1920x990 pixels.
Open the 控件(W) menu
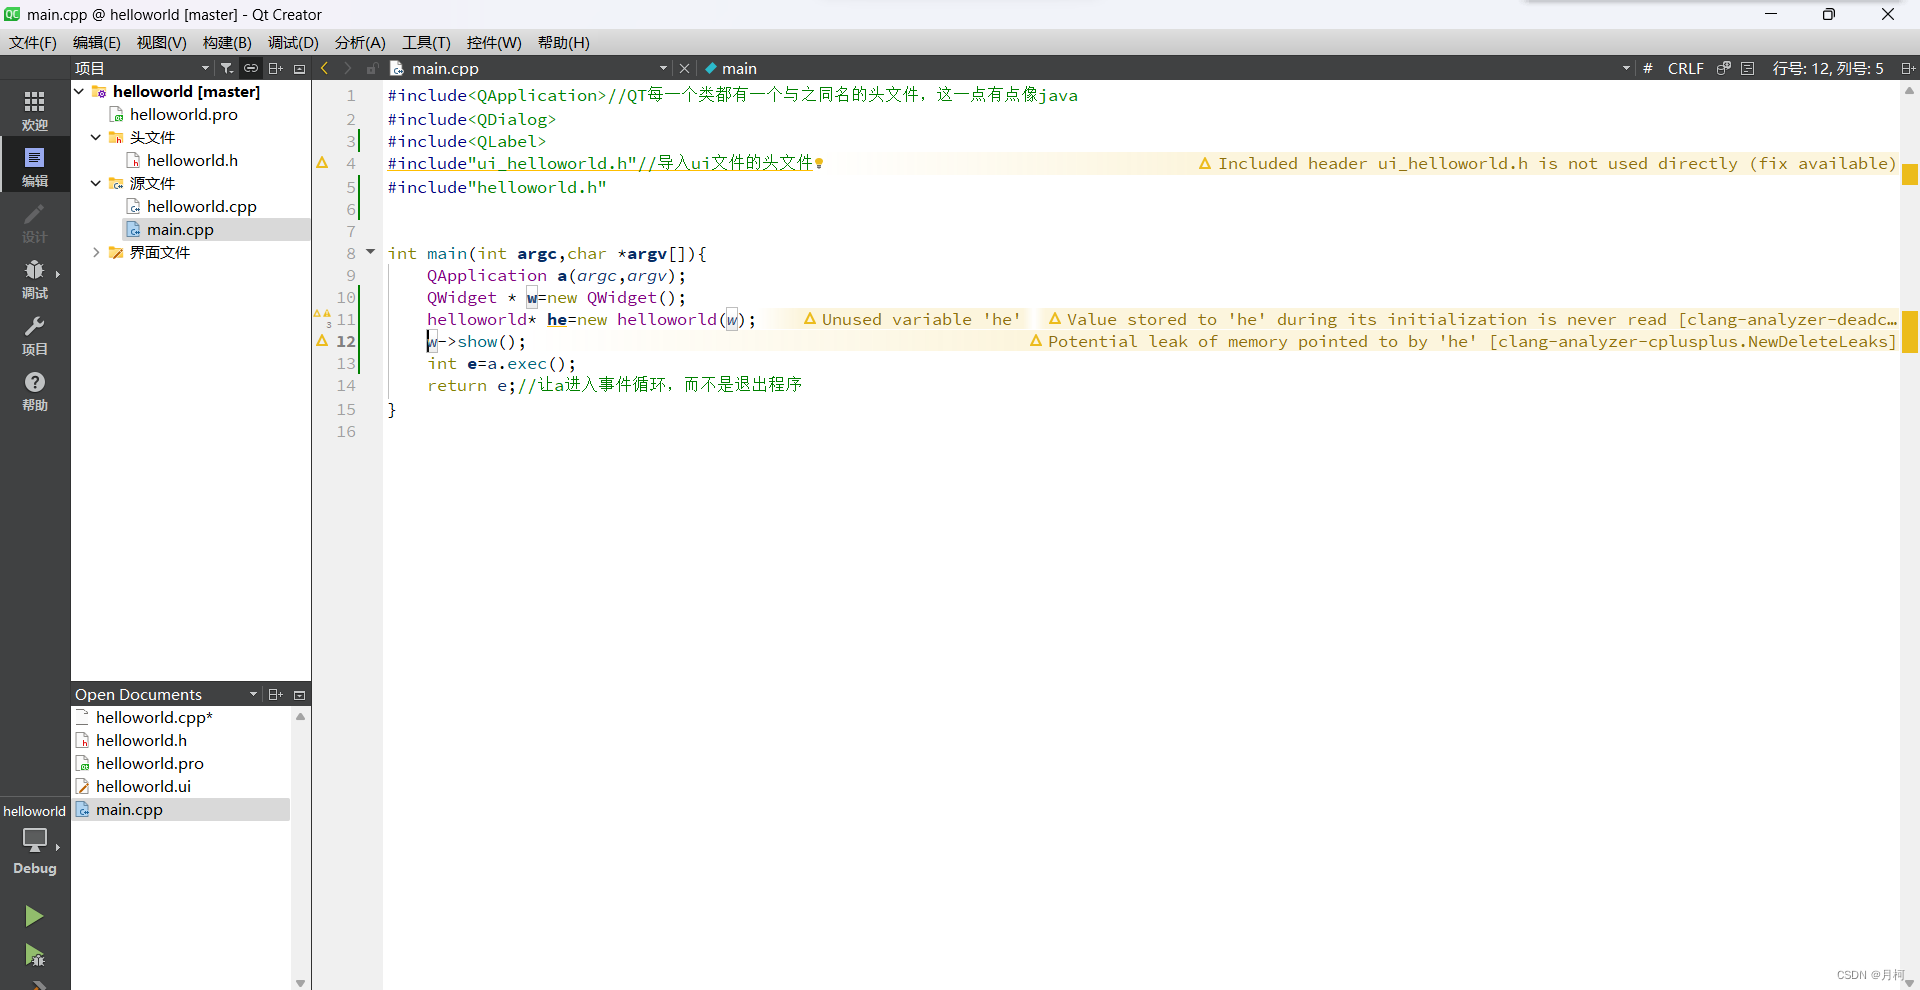pos(494,43)
